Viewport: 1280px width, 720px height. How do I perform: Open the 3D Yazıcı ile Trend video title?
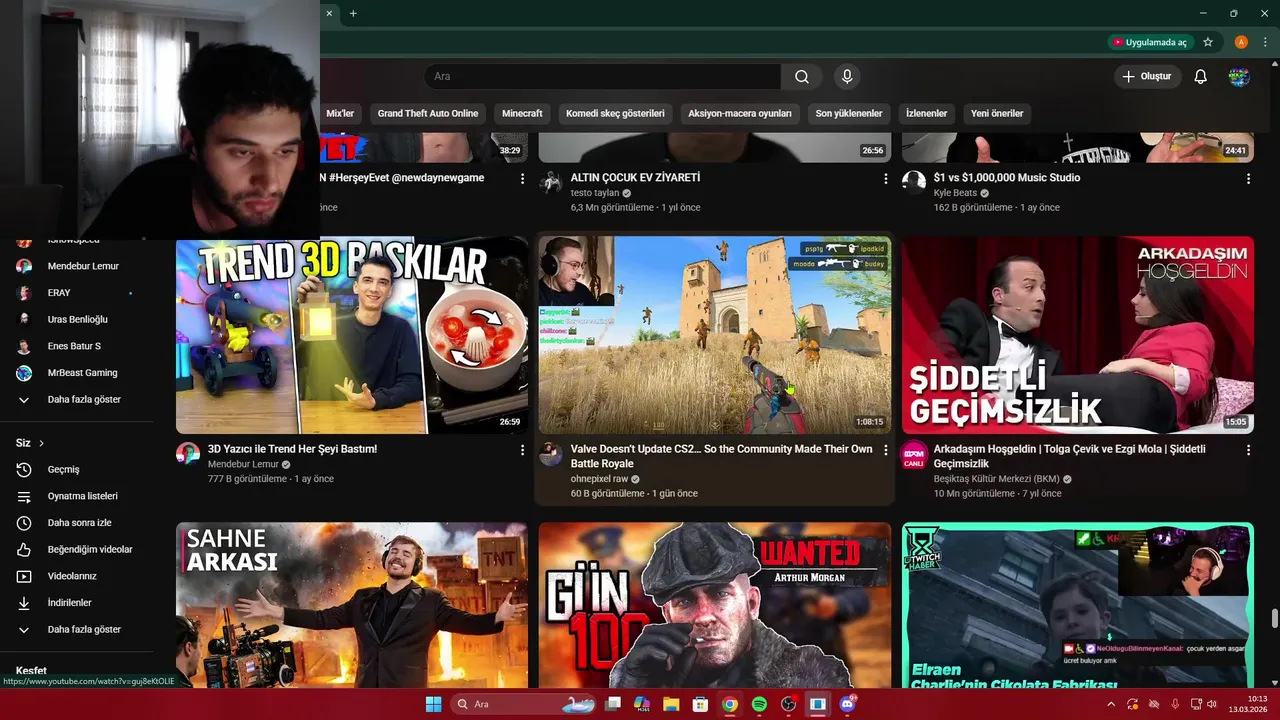point(292,449)
